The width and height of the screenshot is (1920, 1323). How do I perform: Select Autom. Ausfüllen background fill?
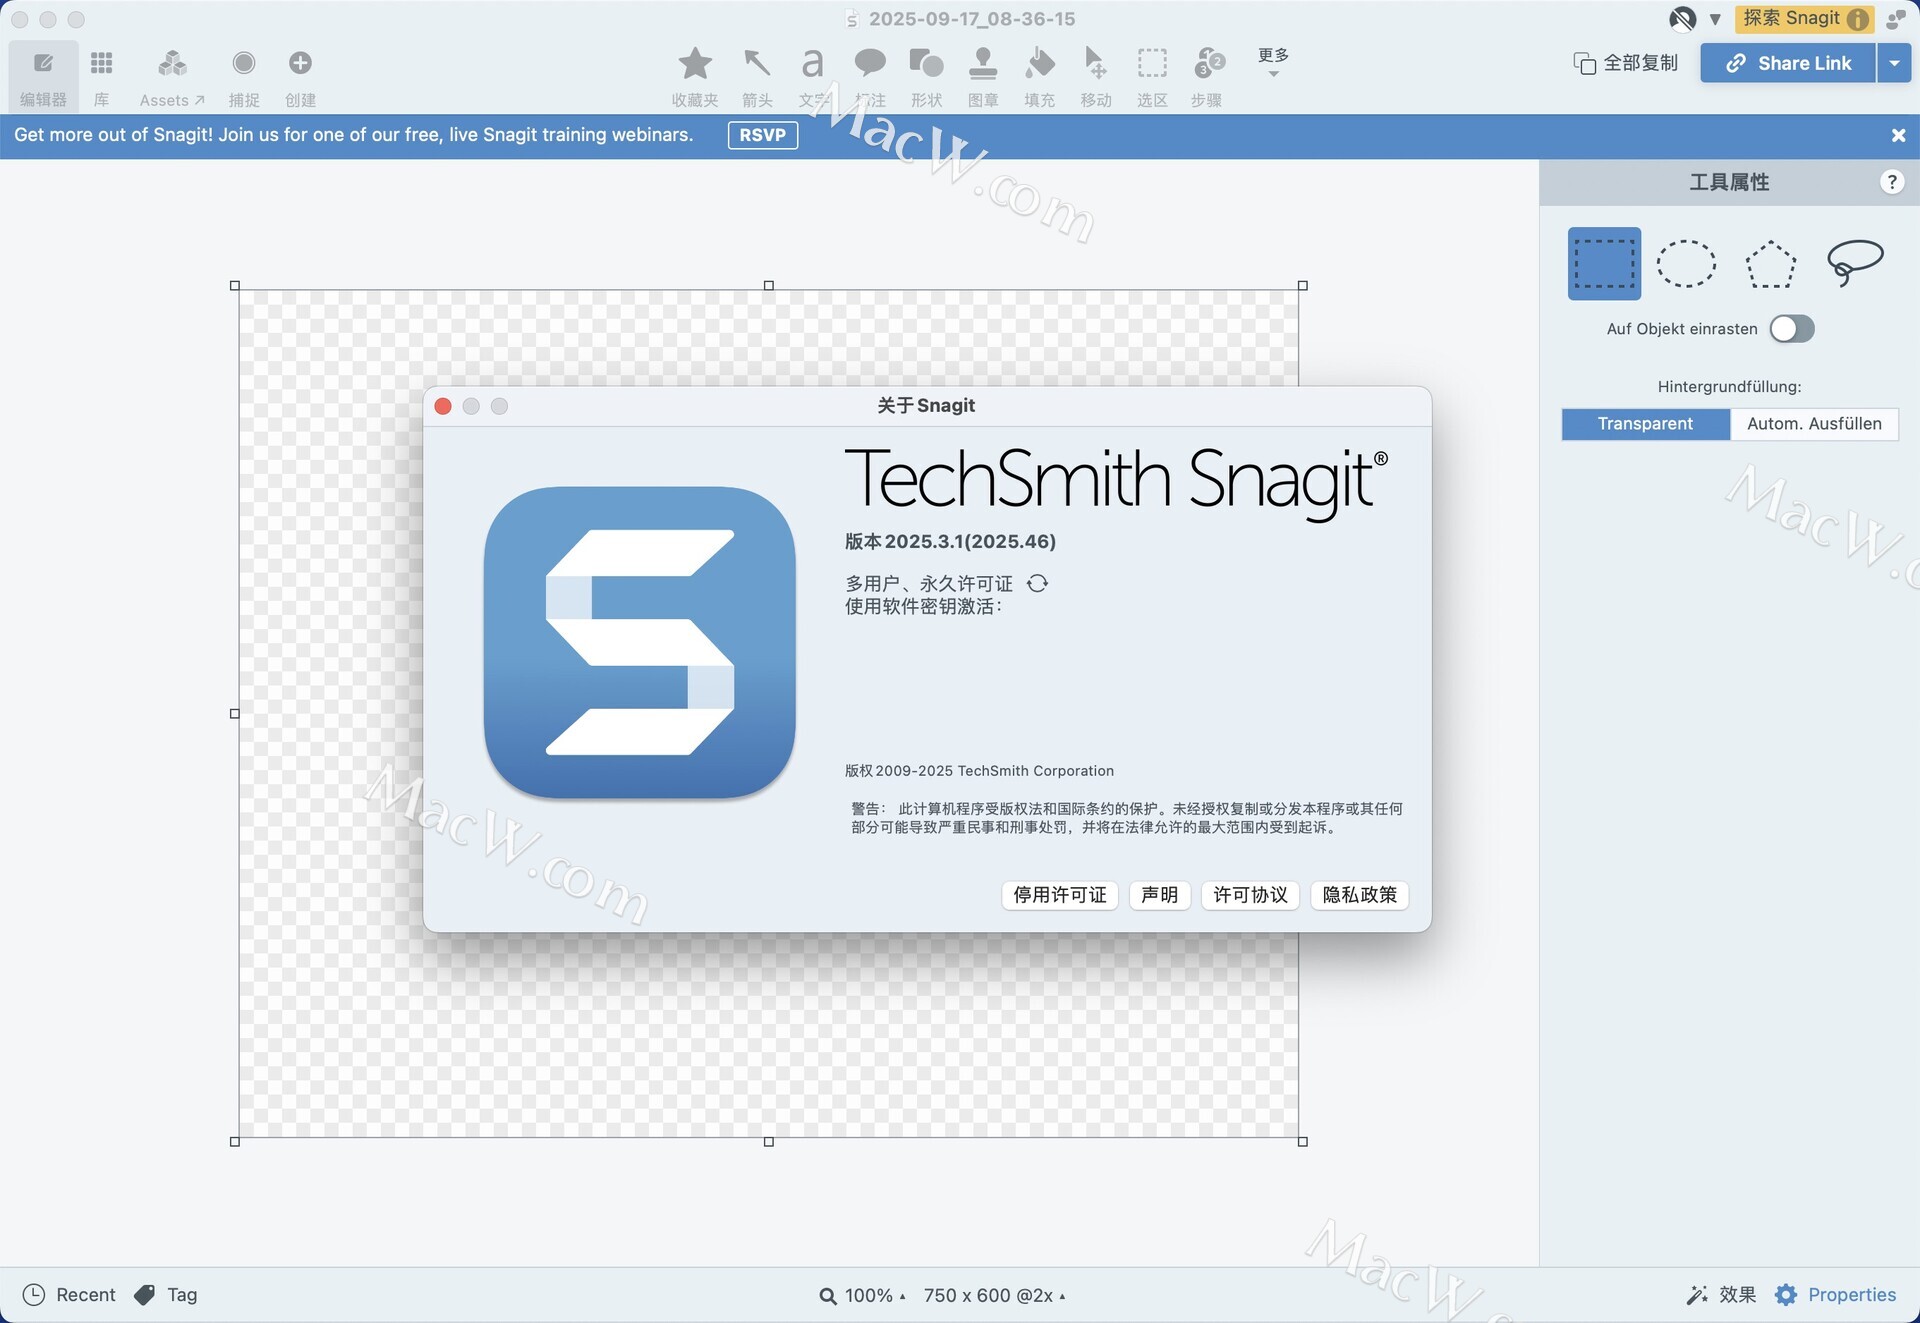[1814, 424]
